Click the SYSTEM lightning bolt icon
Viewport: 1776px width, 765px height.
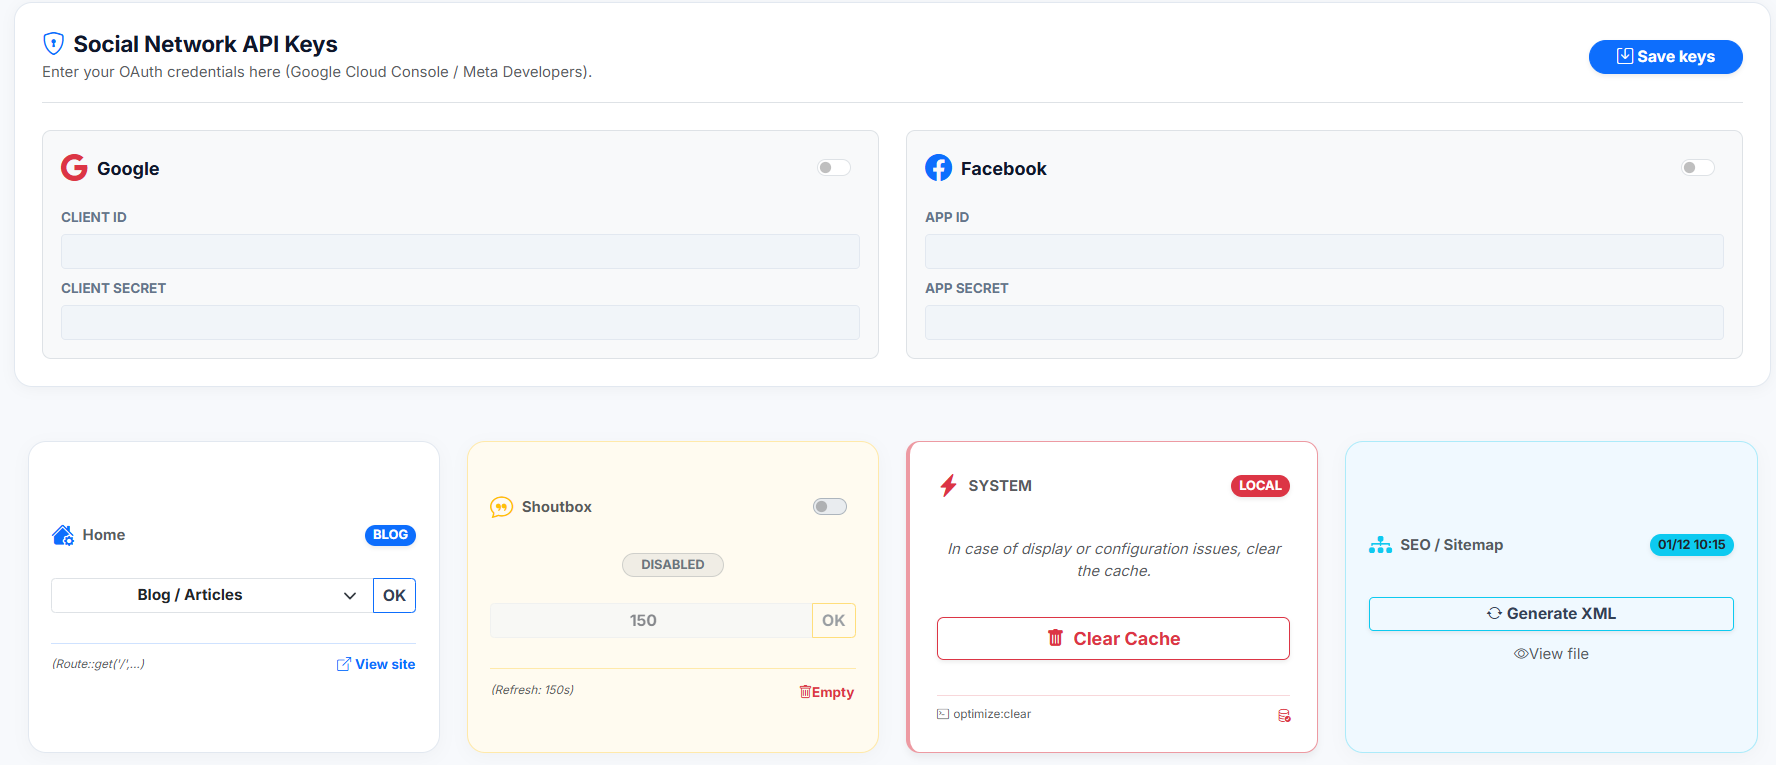948,486
